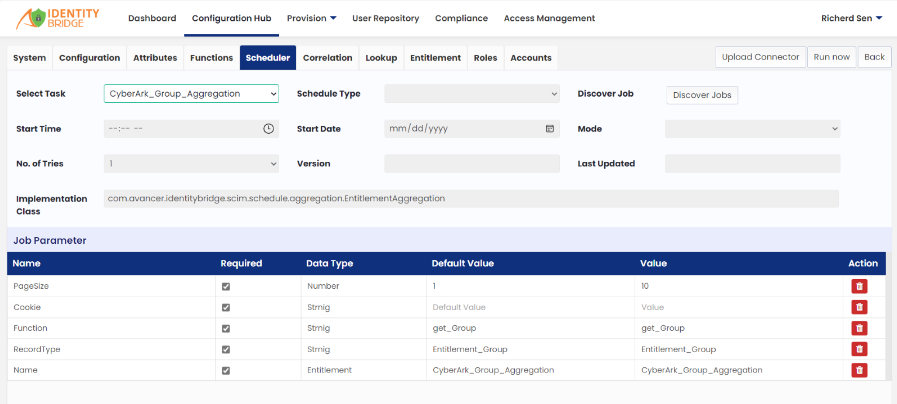Click the Implementation Class field
The image size is (897, 404).
click(471, 199)
